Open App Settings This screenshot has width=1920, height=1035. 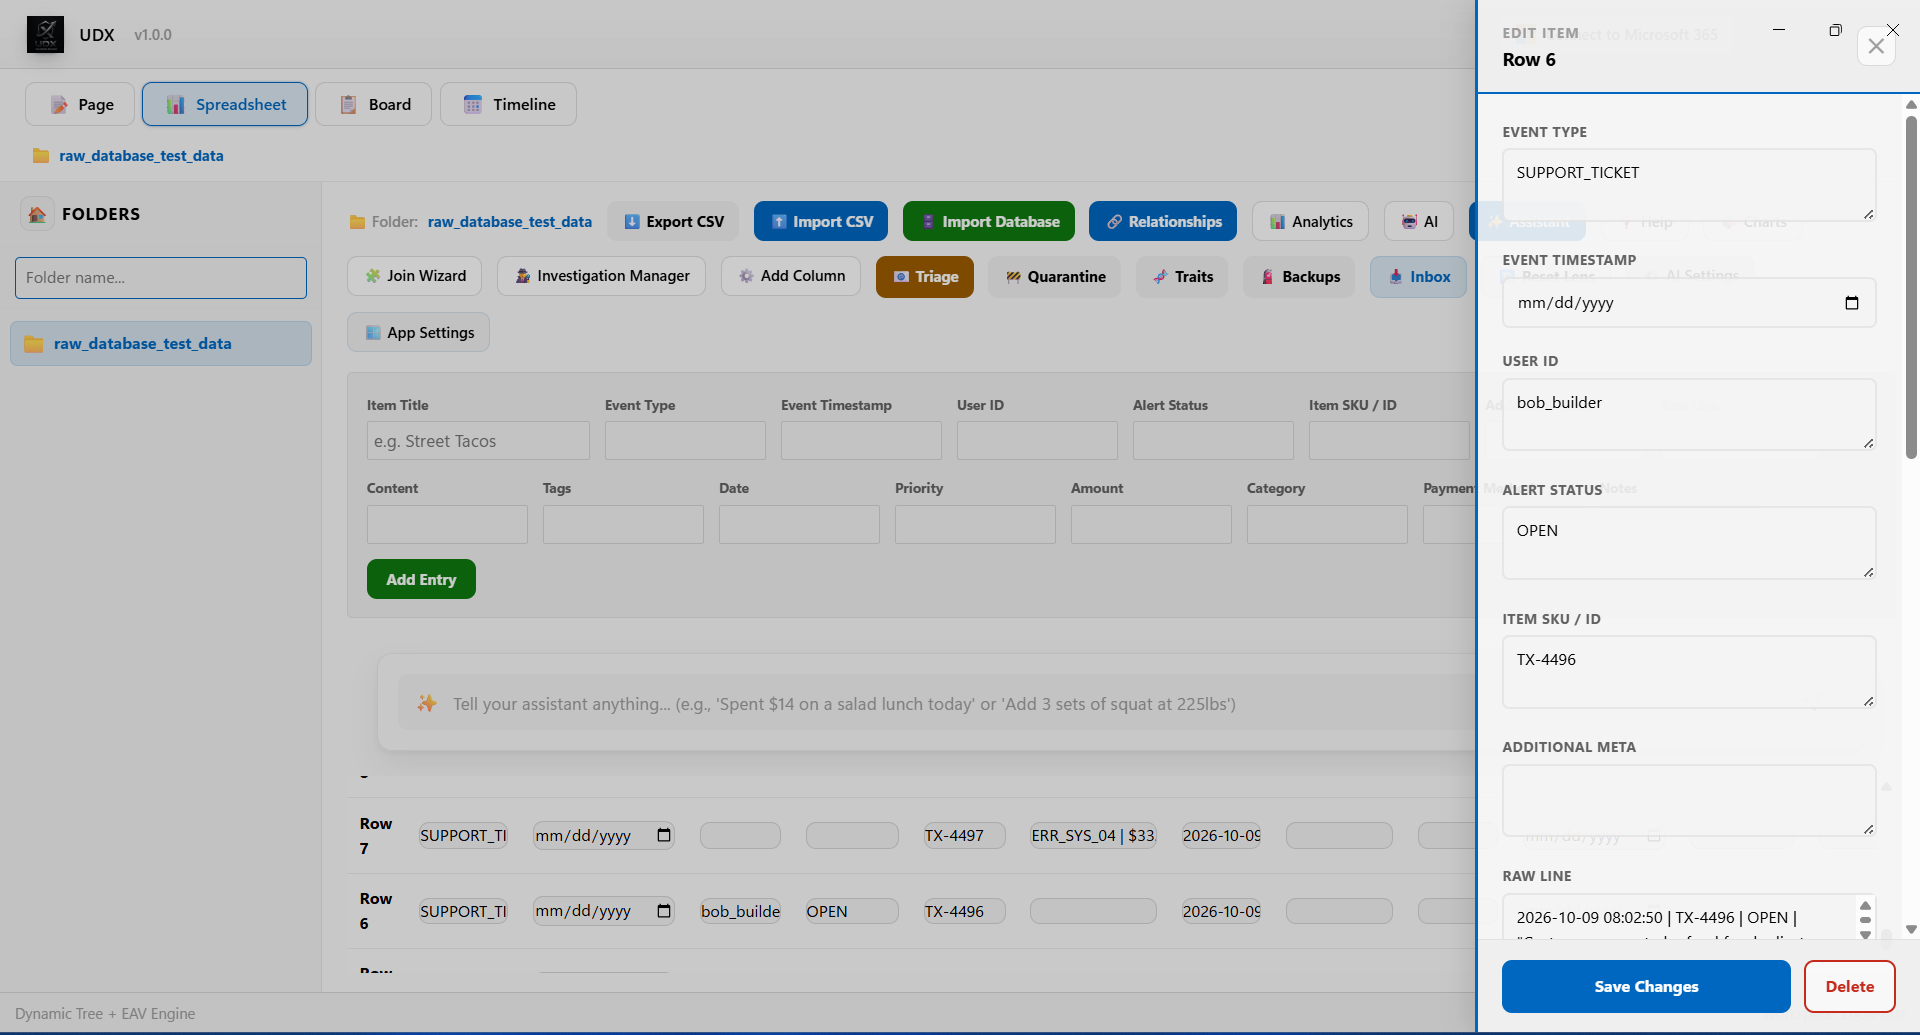pyautogui.click(x=418, y=332)
